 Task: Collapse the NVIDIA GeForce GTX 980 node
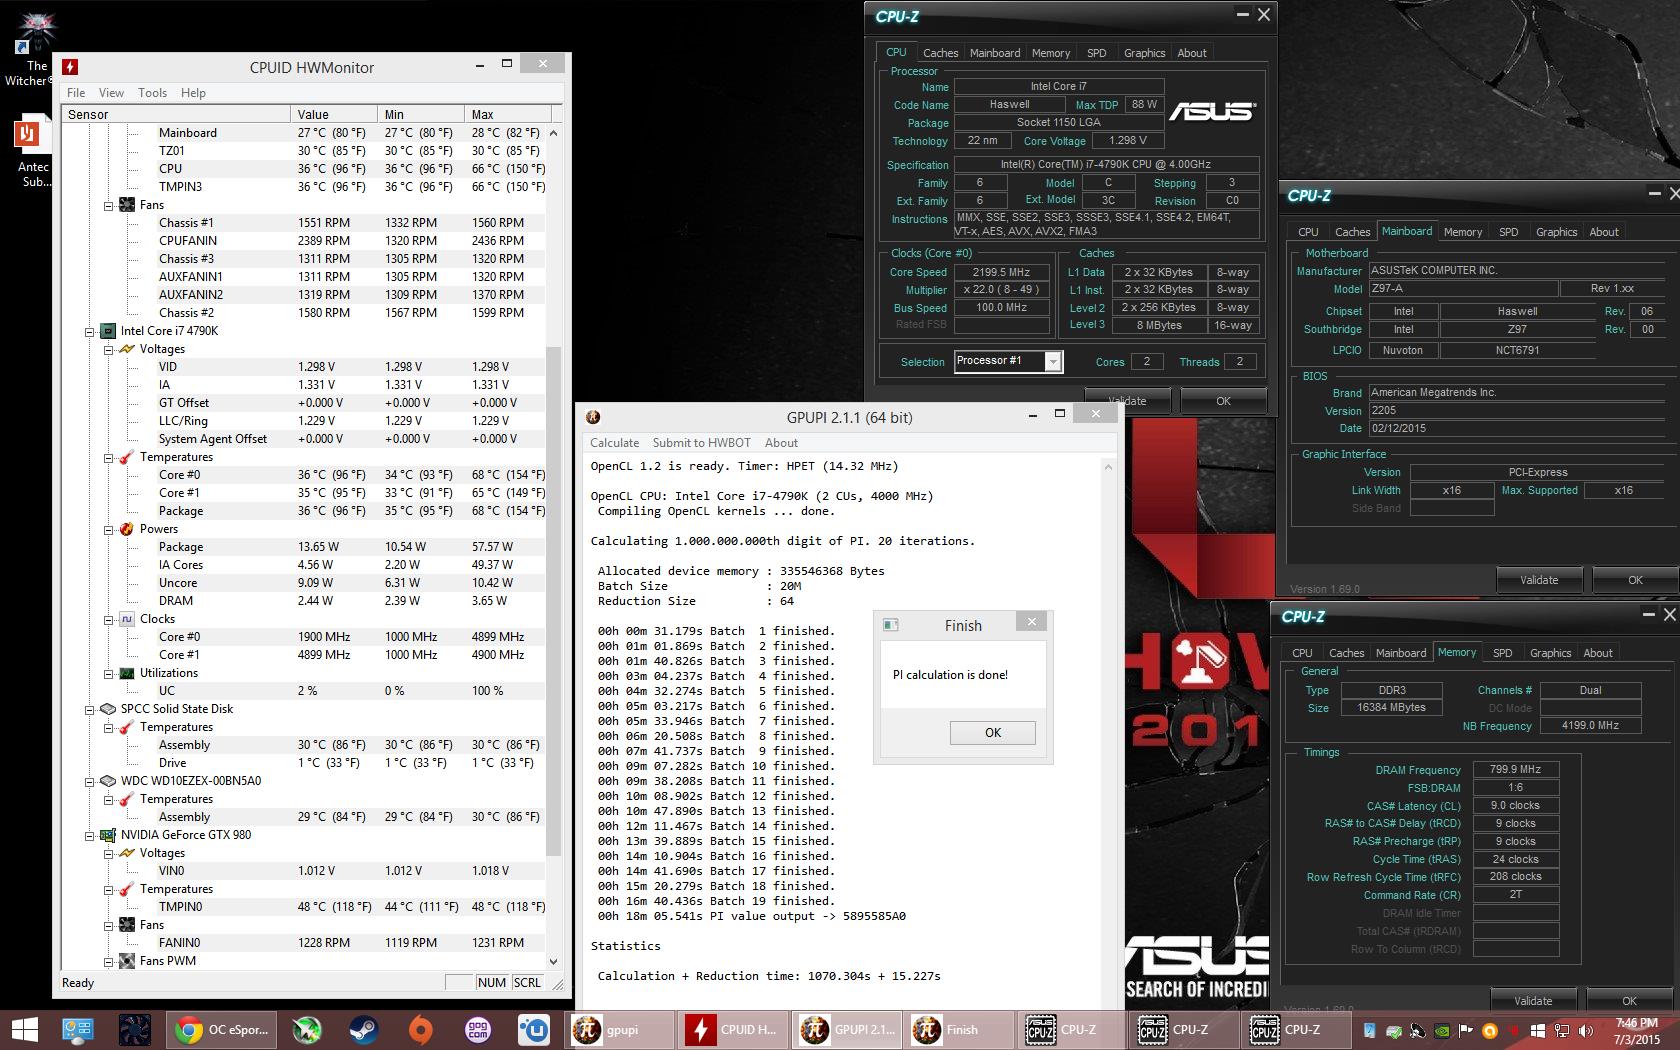coord(89,835)
